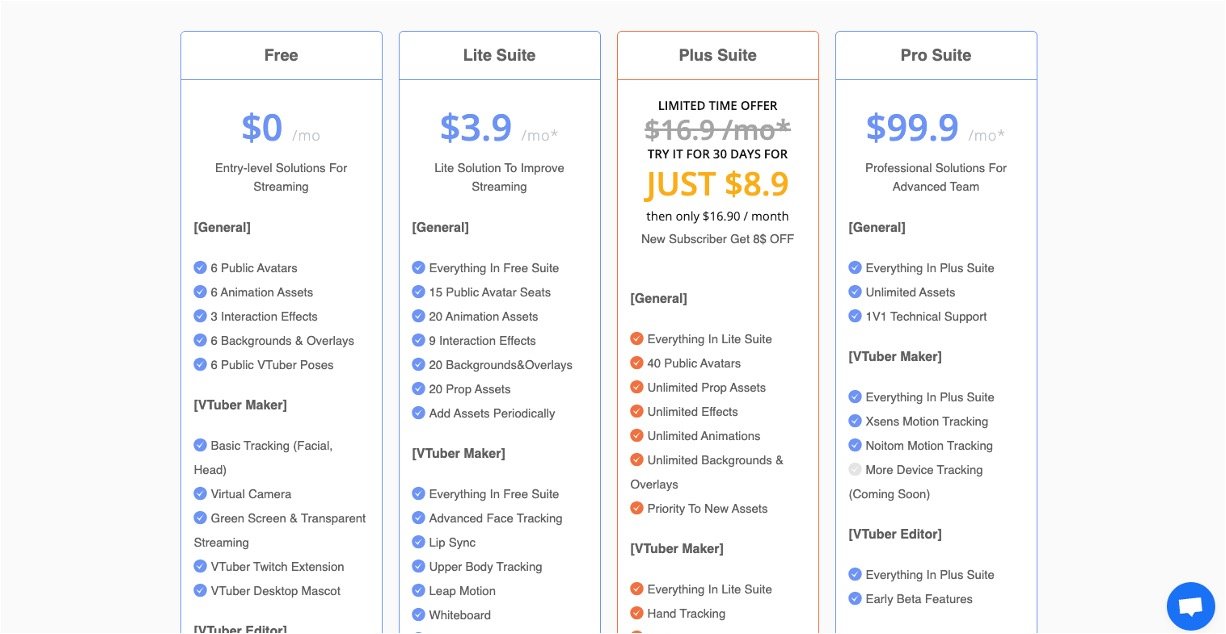
Task: Click the $99.9 Pro Suite price
Action: tap(912, 128)
